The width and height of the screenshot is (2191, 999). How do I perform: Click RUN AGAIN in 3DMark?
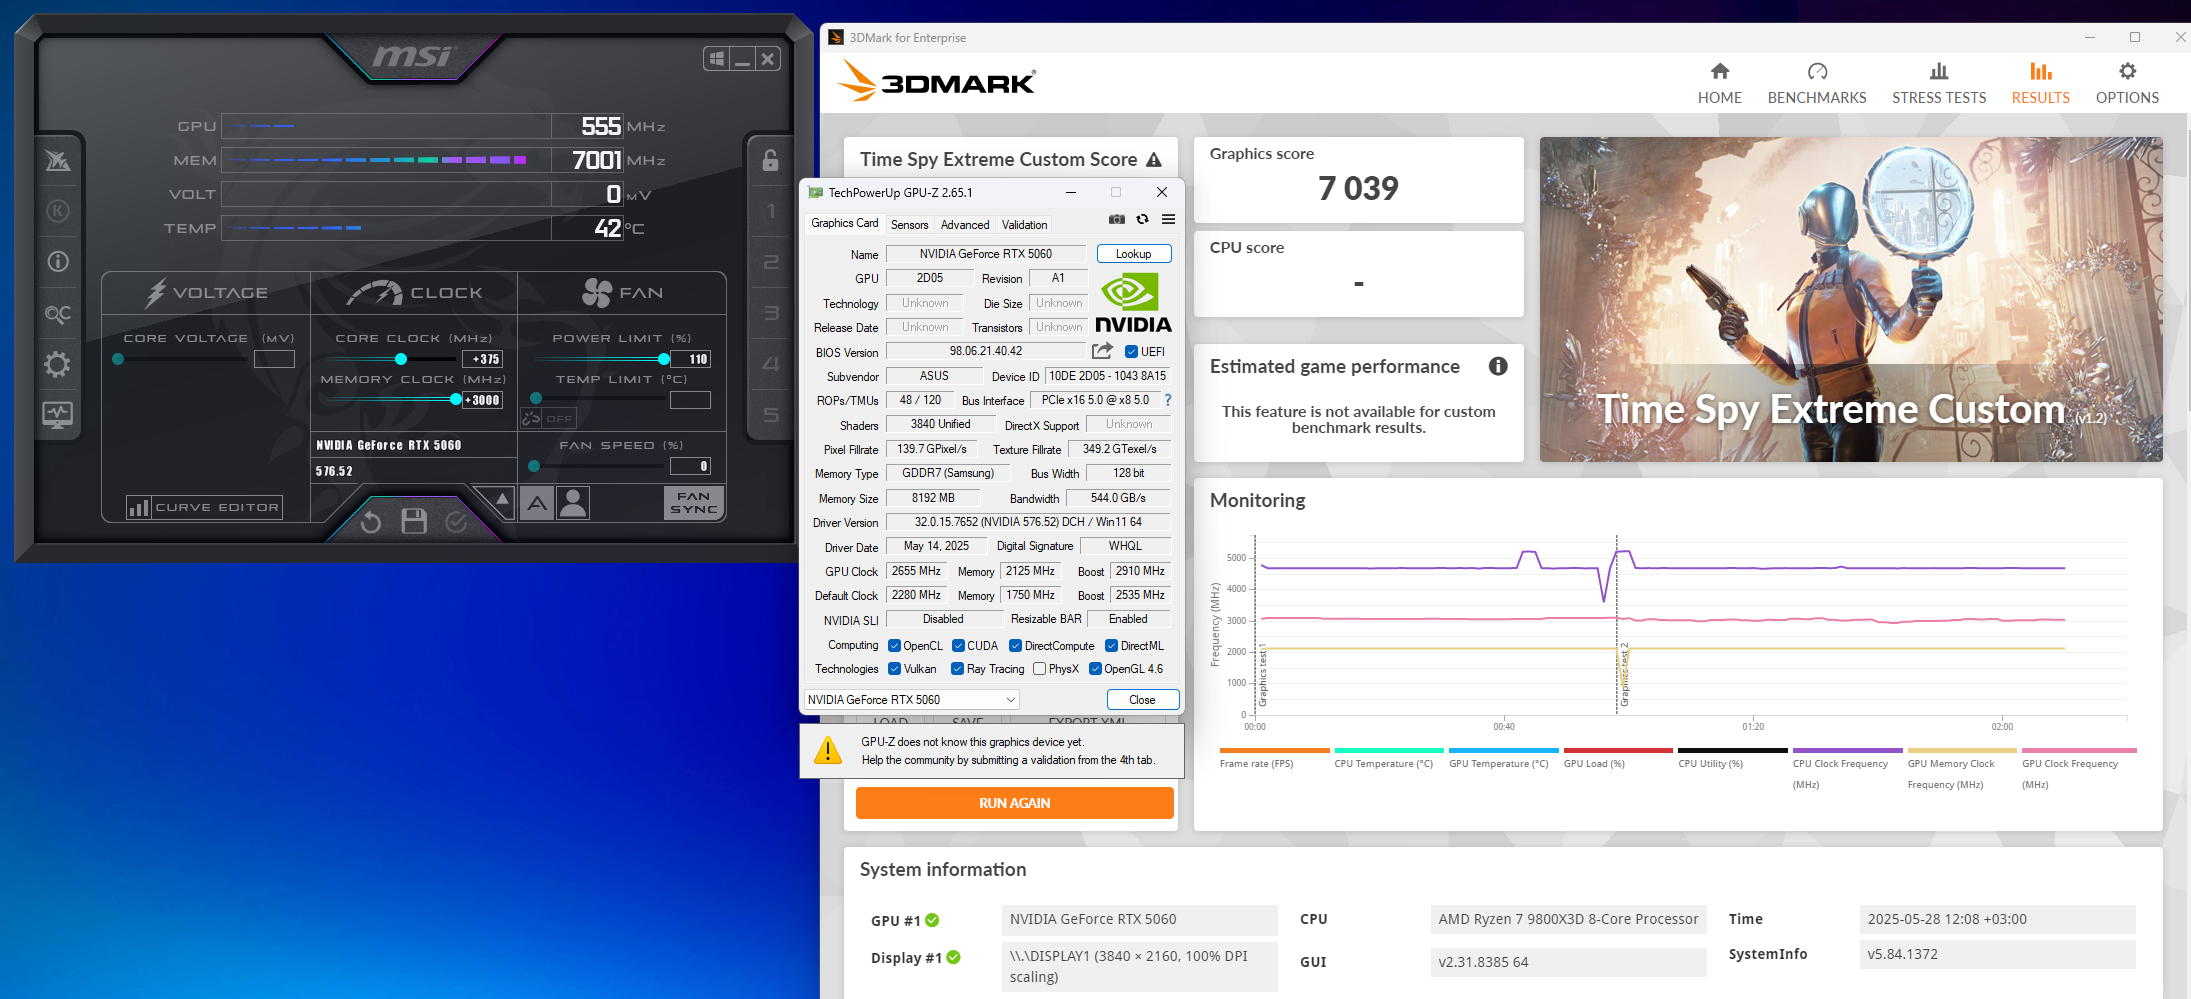coord(1014,803)
